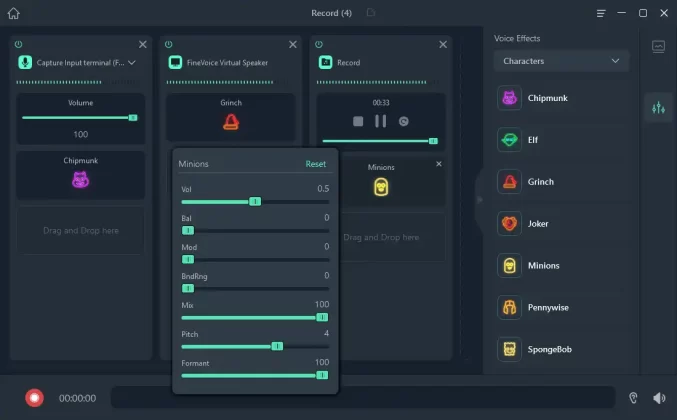Toggle power for Capture Input terminal module

click(x=19, y=44)
